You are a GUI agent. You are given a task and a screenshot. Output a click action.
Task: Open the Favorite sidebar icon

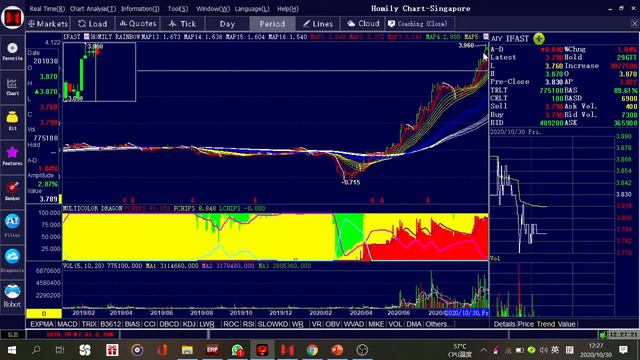(12, 51)
